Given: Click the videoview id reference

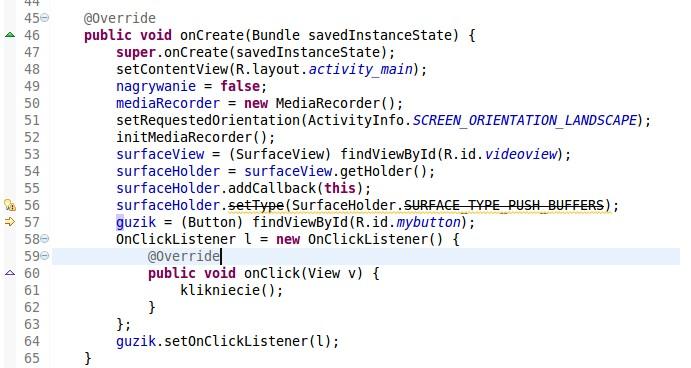Looking at the screenshot, I should pyautogui.click(x=521, y=154).
